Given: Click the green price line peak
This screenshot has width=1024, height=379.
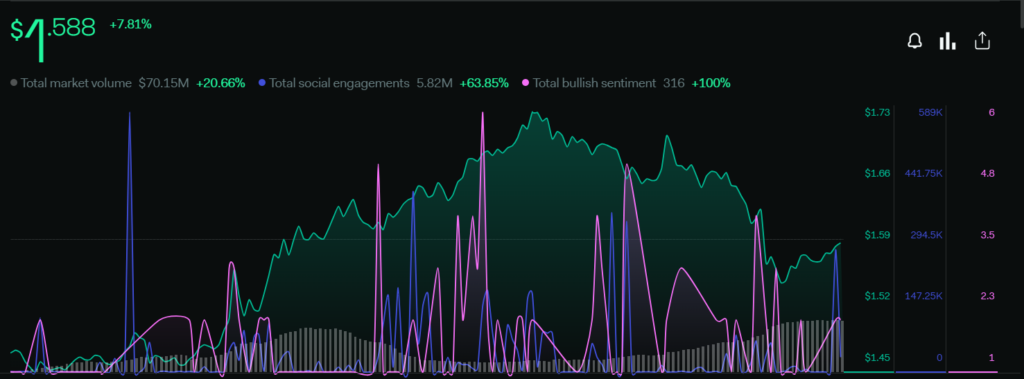Looking at the screenshot, I should point(535,113).
